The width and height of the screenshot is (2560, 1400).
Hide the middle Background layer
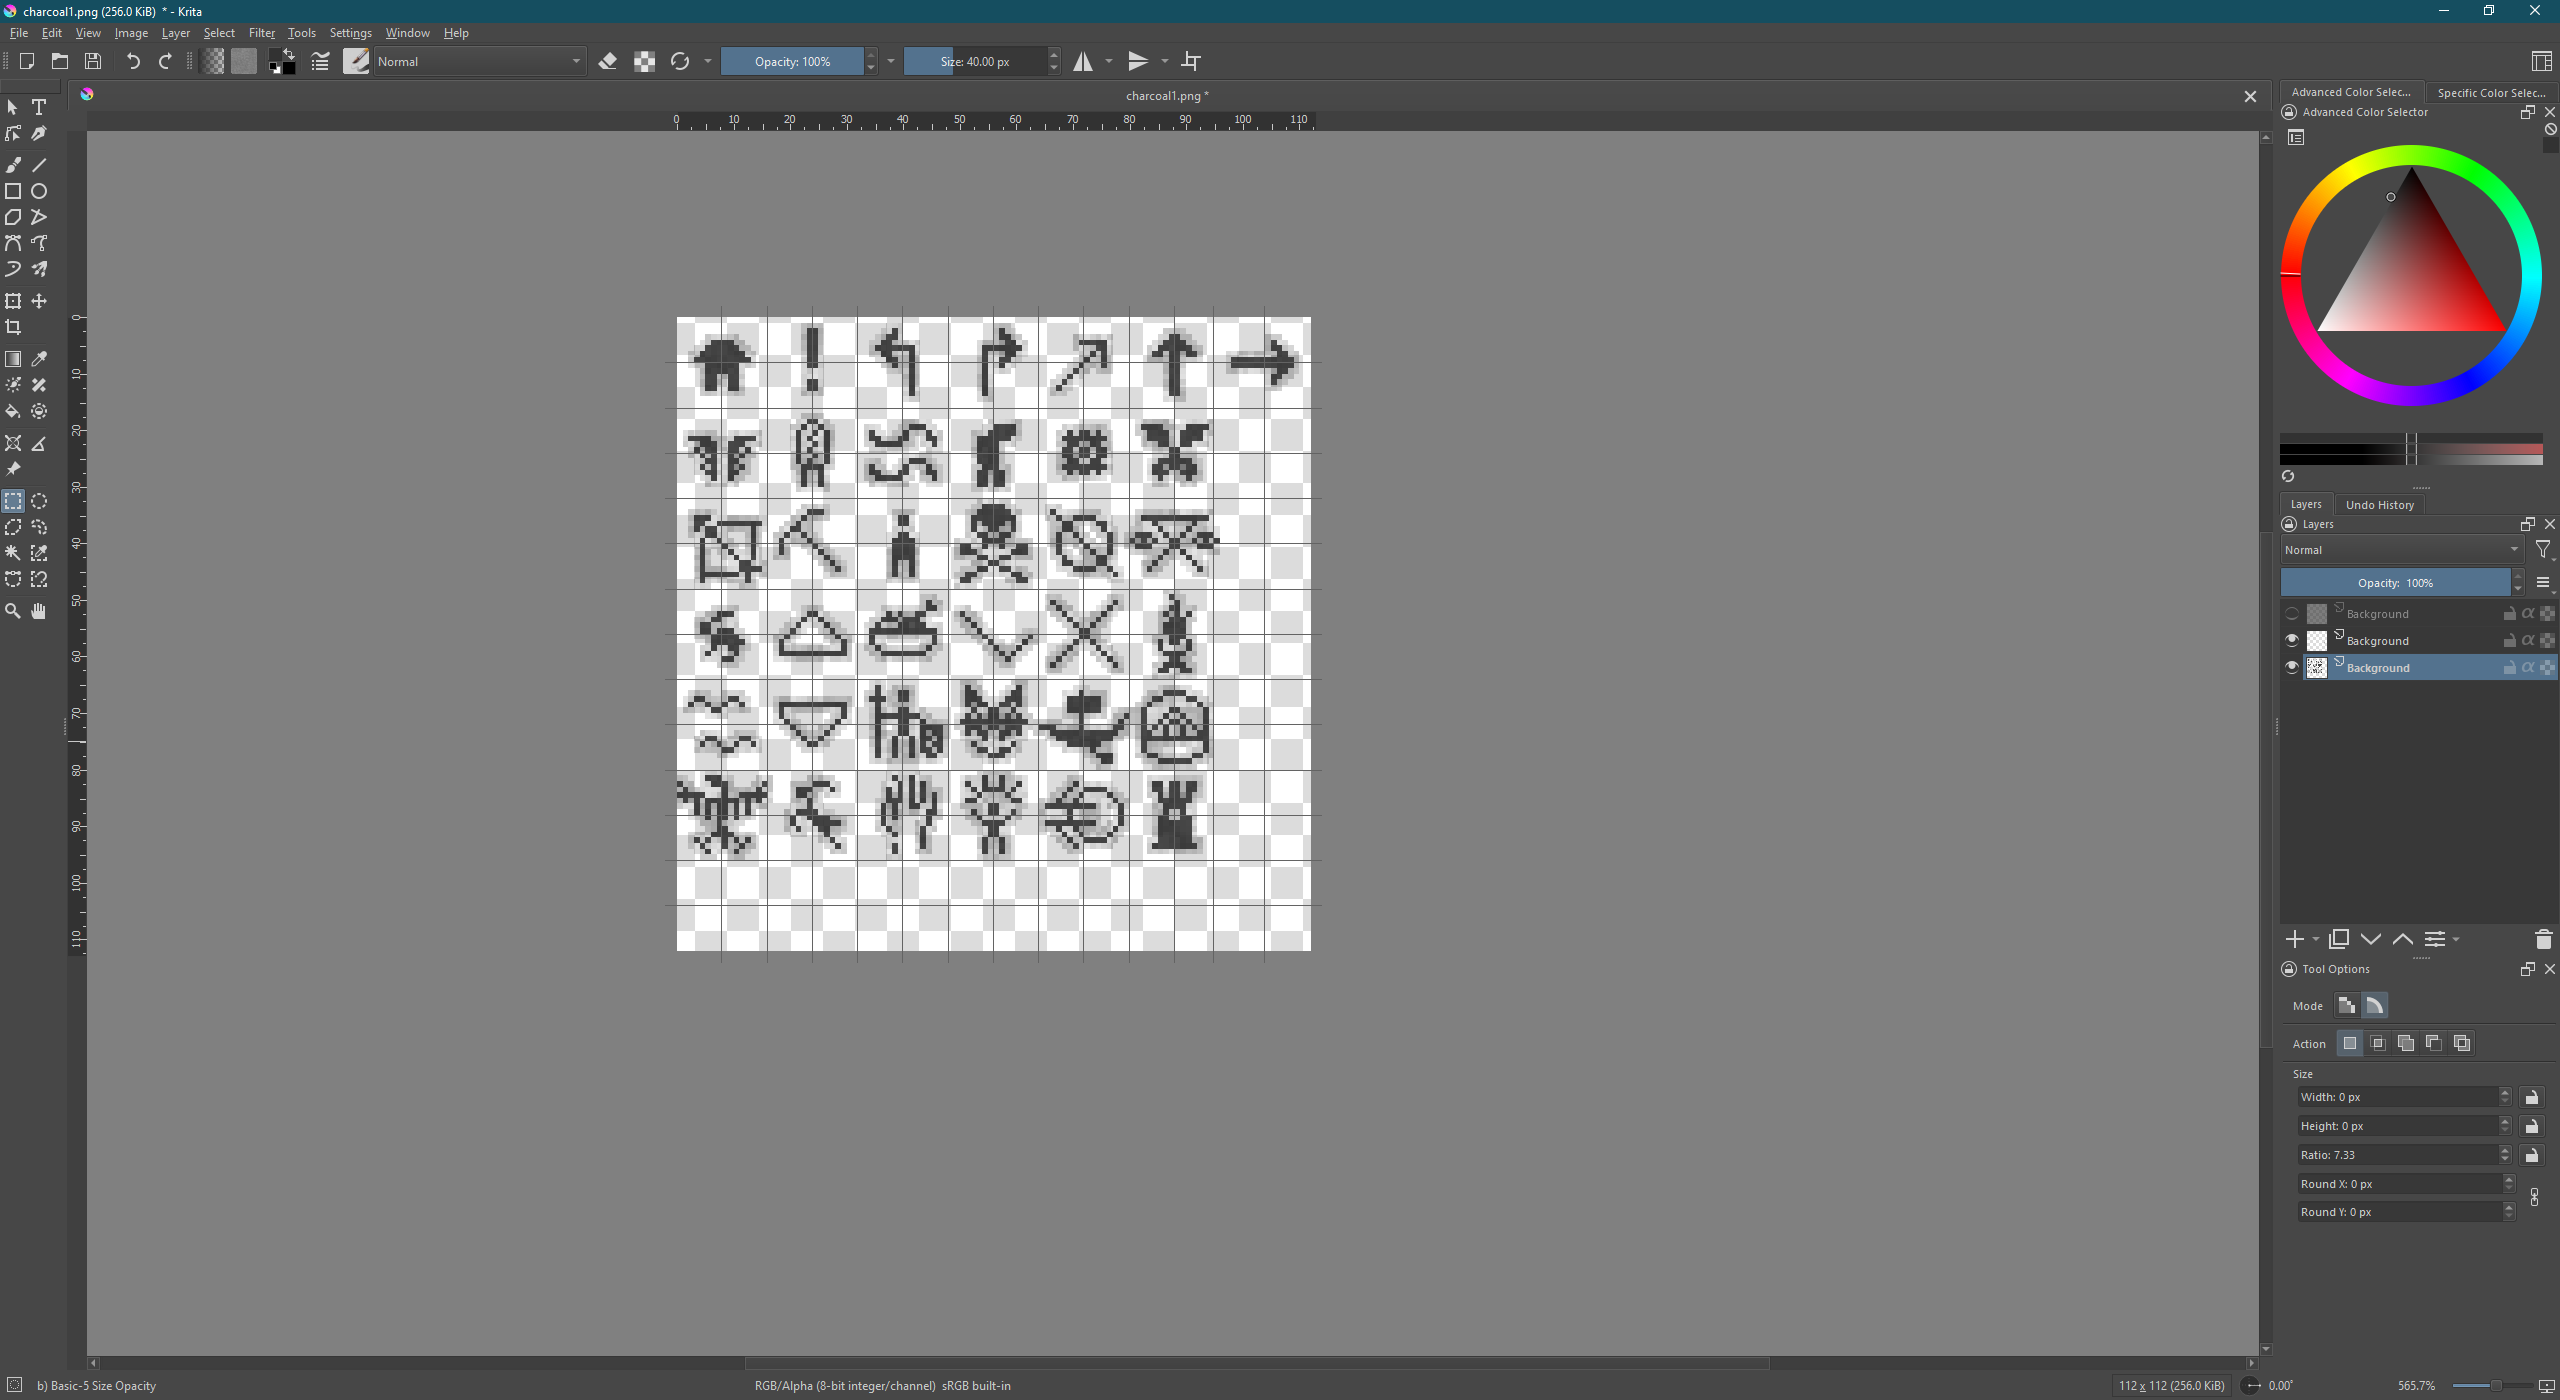pyautogui.click(x=2292, y=641)
